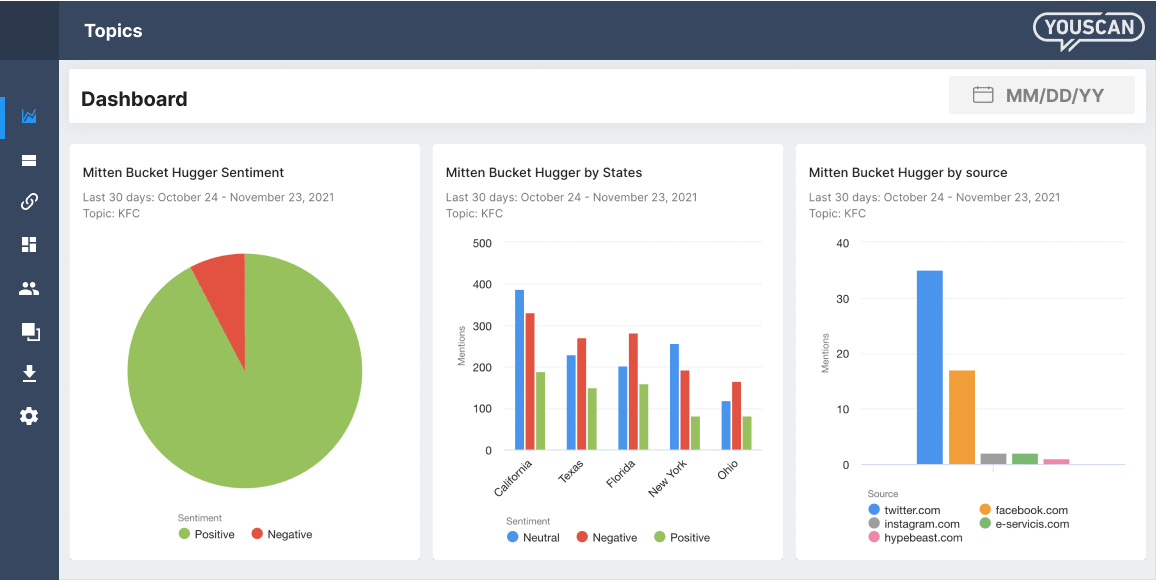Click Ohio's blue Neutral bar
This screenshot has height=580, width=1156.
click(725, 425)
